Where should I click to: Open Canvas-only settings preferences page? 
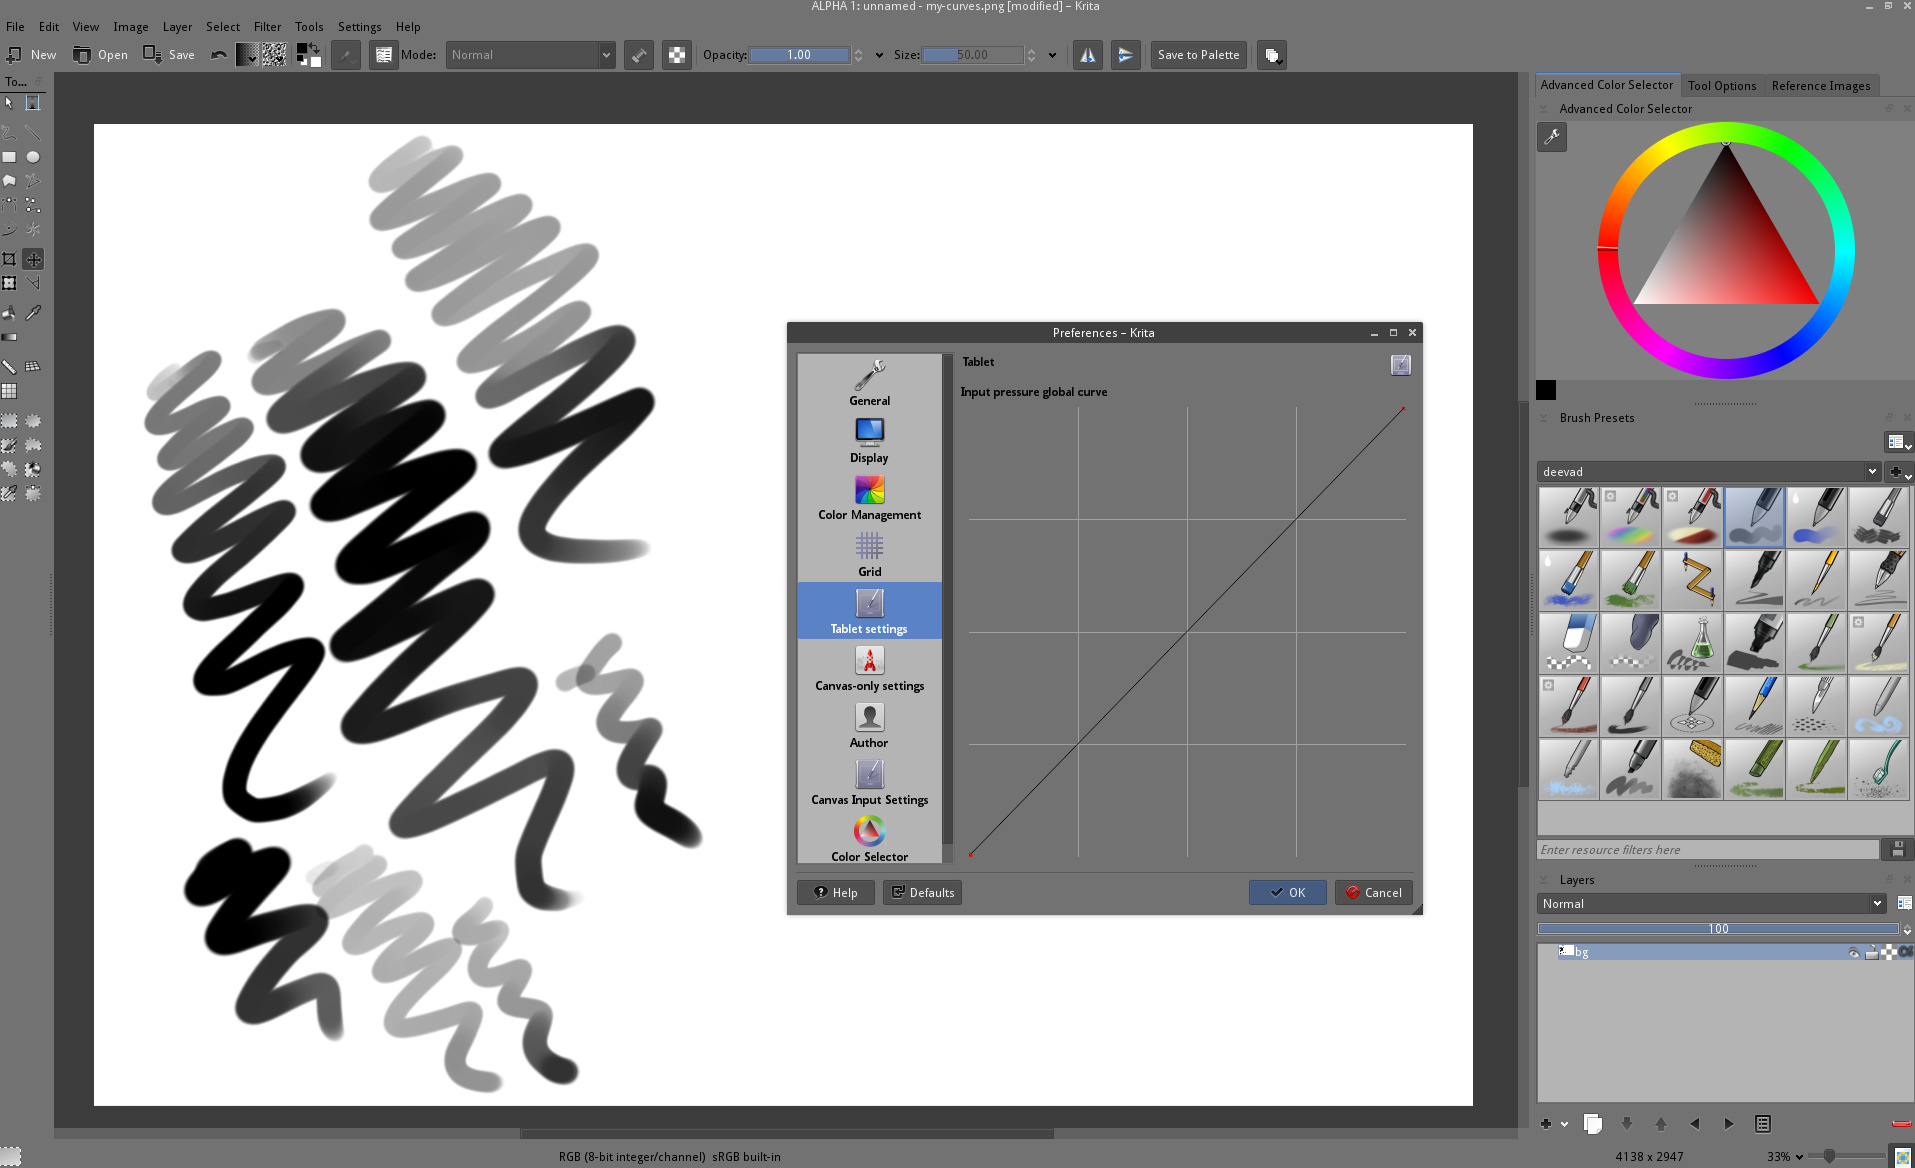pos(869,669)
